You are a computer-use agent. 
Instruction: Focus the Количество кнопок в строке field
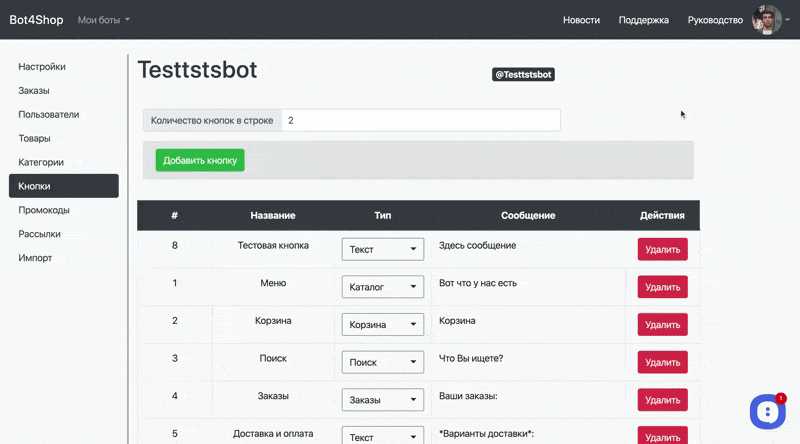[x=420, y=120]
